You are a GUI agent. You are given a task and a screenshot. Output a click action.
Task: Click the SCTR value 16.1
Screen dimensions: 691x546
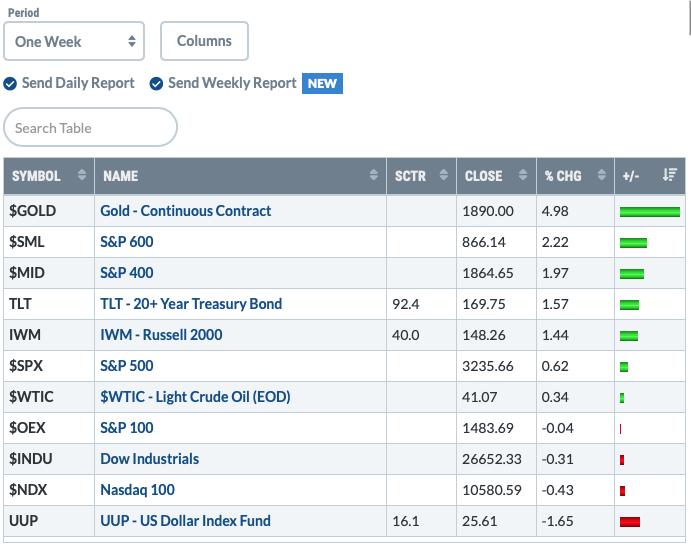click(405, 521)
